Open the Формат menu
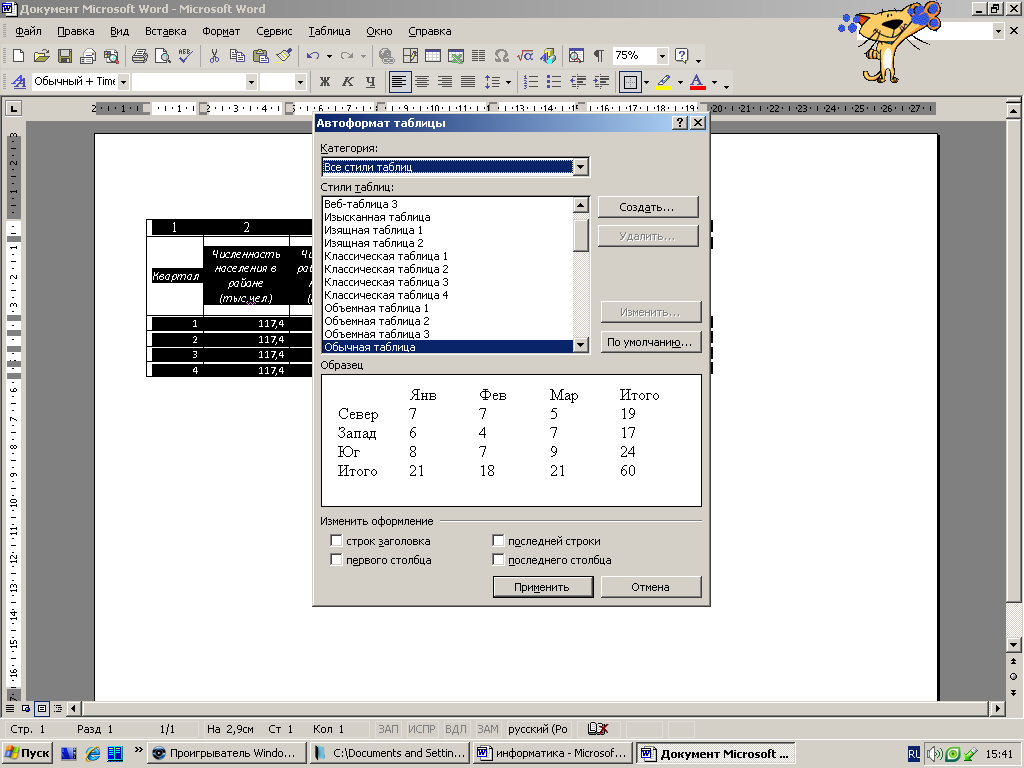 point(221,31)
